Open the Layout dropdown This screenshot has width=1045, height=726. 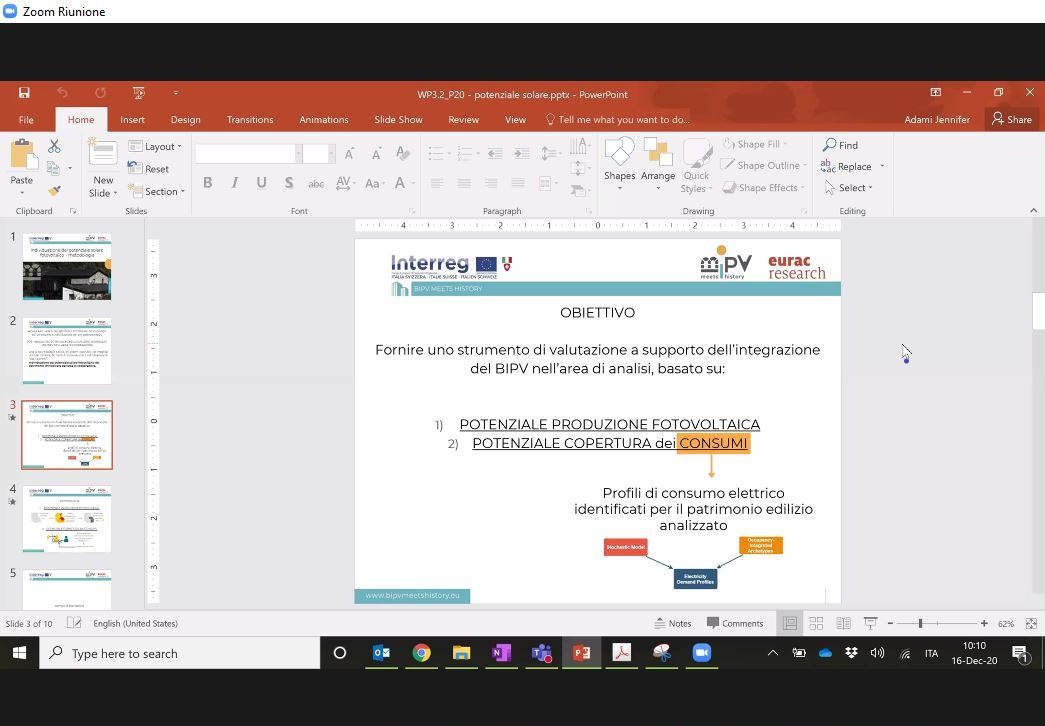(x=155, y=146)
